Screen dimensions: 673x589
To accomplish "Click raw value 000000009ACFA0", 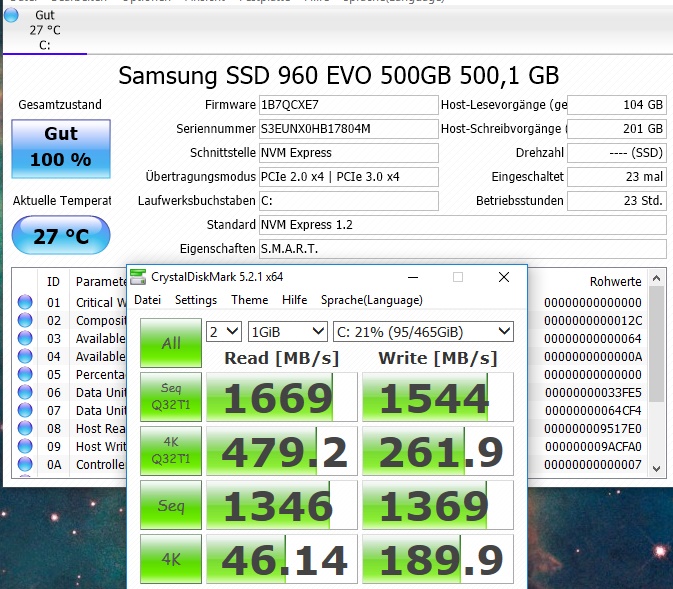I will pyautogui.click(x=593, y=447).
